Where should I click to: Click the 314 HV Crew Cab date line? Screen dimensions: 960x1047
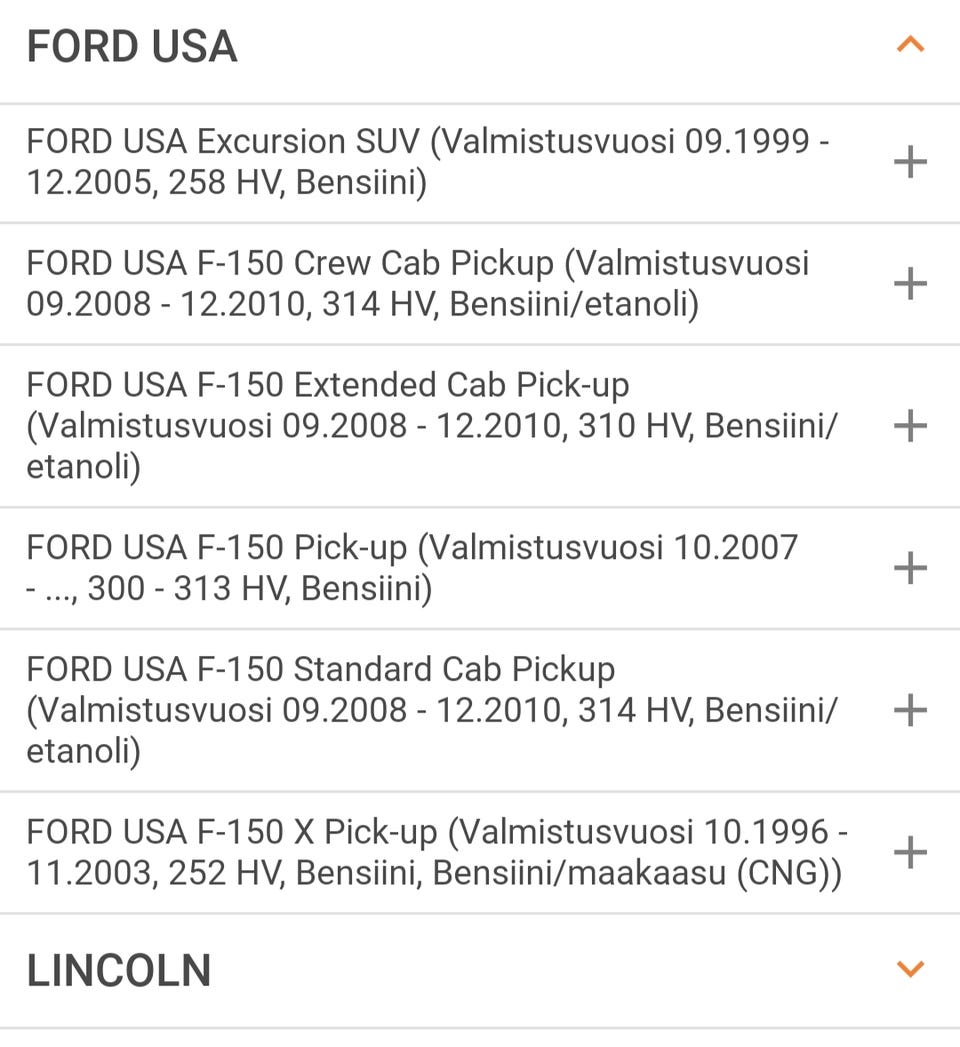point(362,305)
